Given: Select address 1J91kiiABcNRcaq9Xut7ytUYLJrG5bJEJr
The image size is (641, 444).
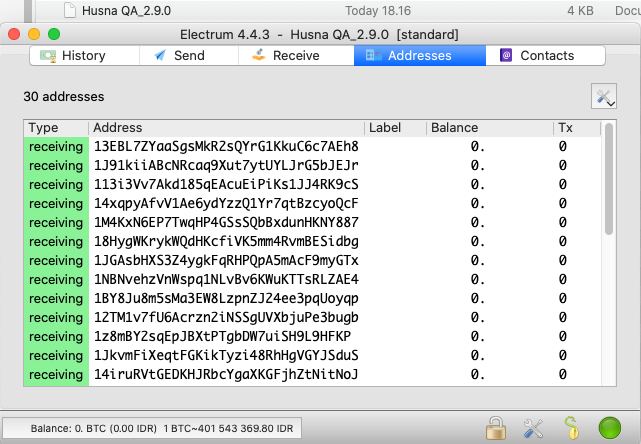Looking at the screenshot, I should tap(226, 166).
